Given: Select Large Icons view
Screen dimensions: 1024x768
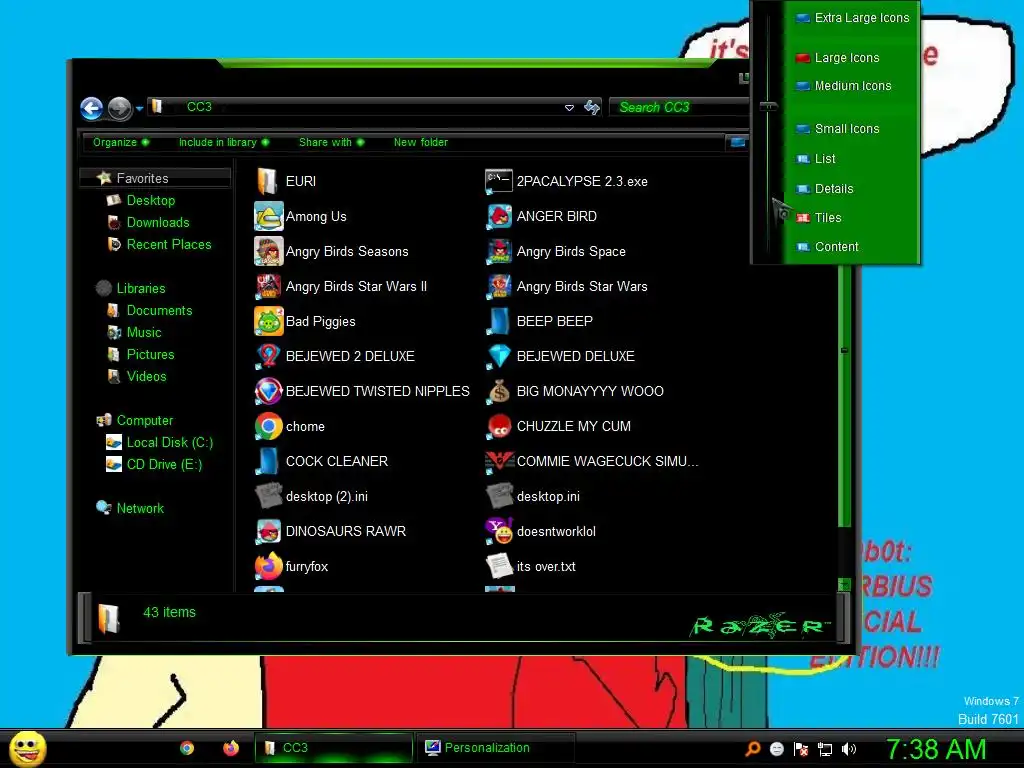Looking at the screenshot, I should click(x=837, y=58).
